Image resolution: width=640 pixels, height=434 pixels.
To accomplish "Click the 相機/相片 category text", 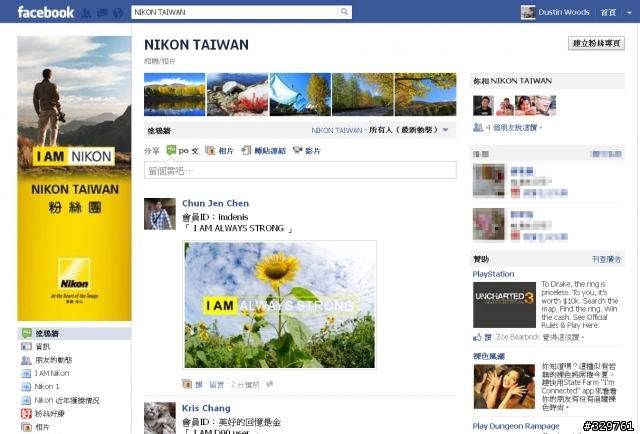I will pos(160,61).
